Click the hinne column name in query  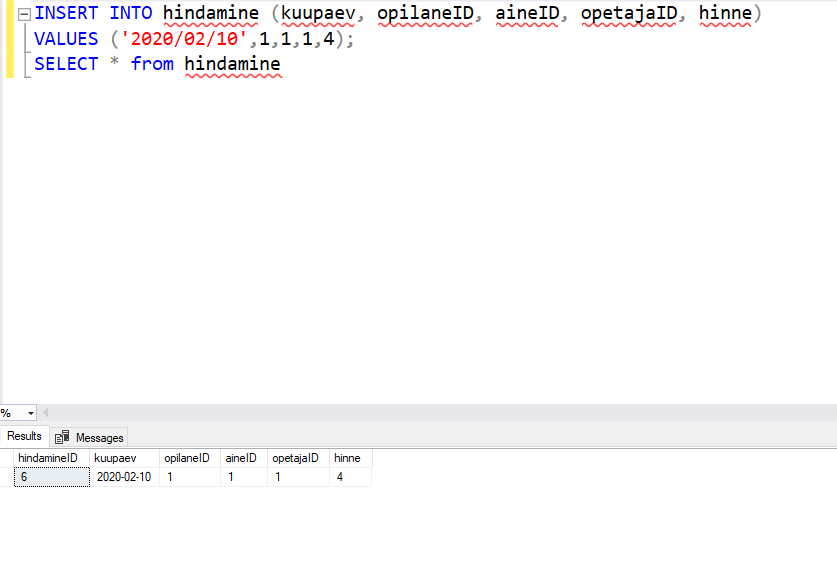(725, 13)
